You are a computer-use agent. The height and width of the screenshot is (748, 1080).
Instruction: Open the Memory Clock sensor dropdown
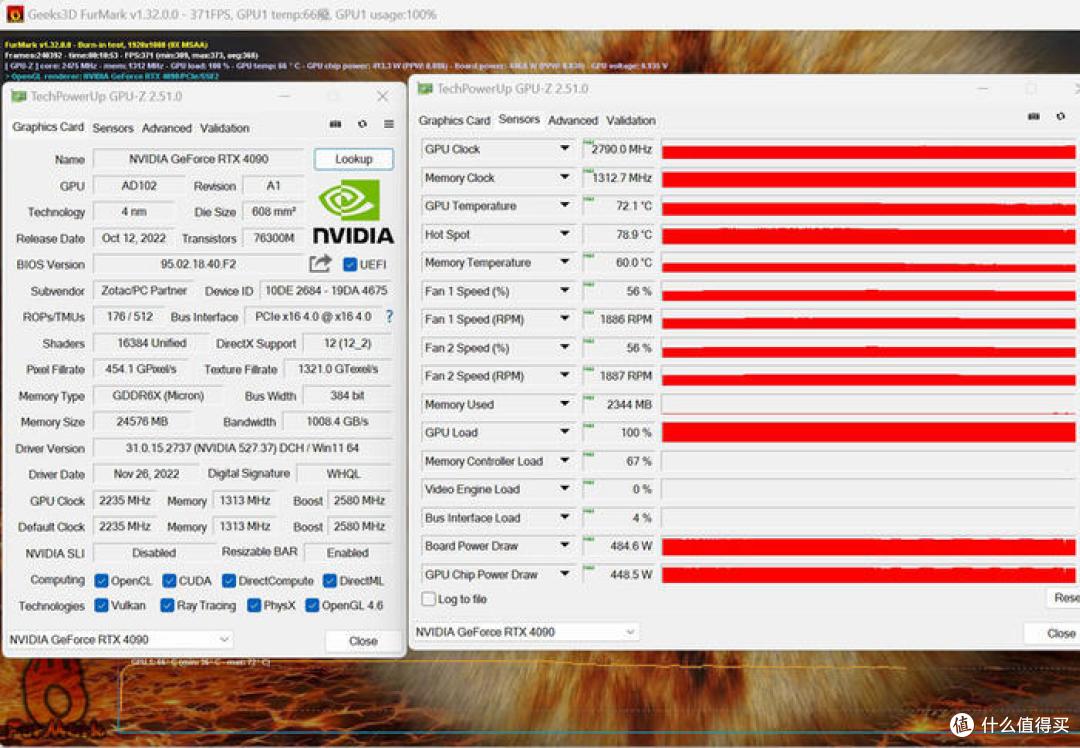tap(564, 178)
